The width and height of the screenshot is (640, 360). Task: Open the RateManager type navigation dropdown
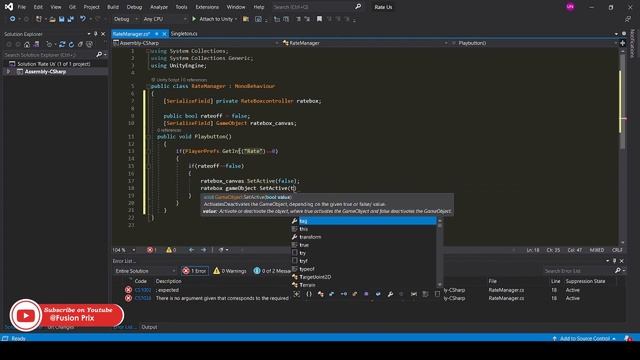coord(365,43)
